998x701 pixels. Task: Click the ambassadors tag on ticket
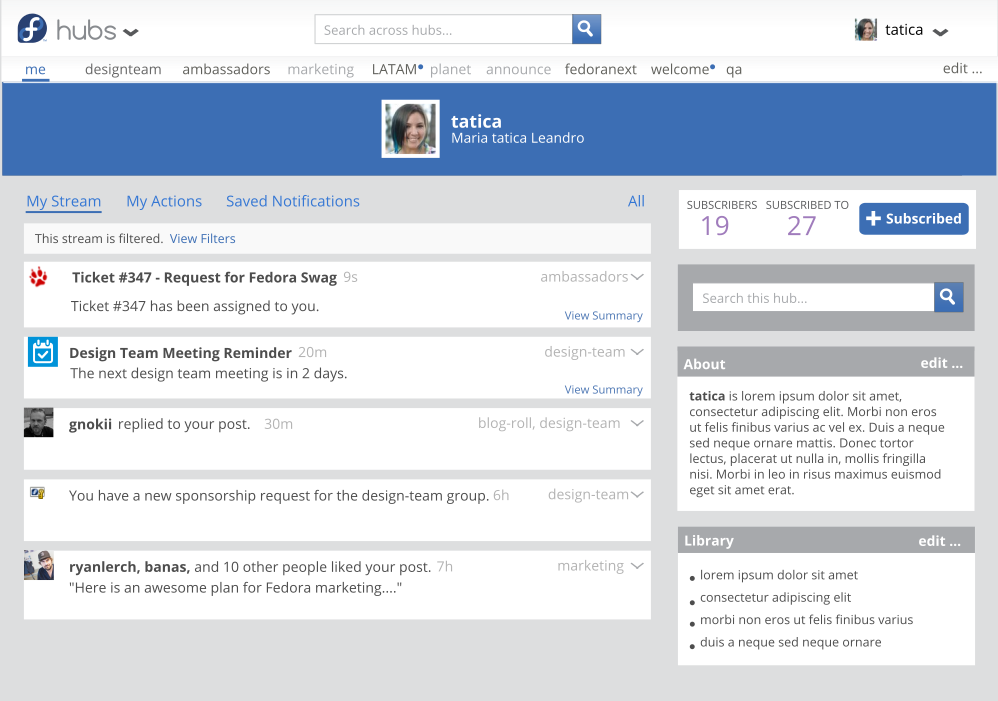584,277
